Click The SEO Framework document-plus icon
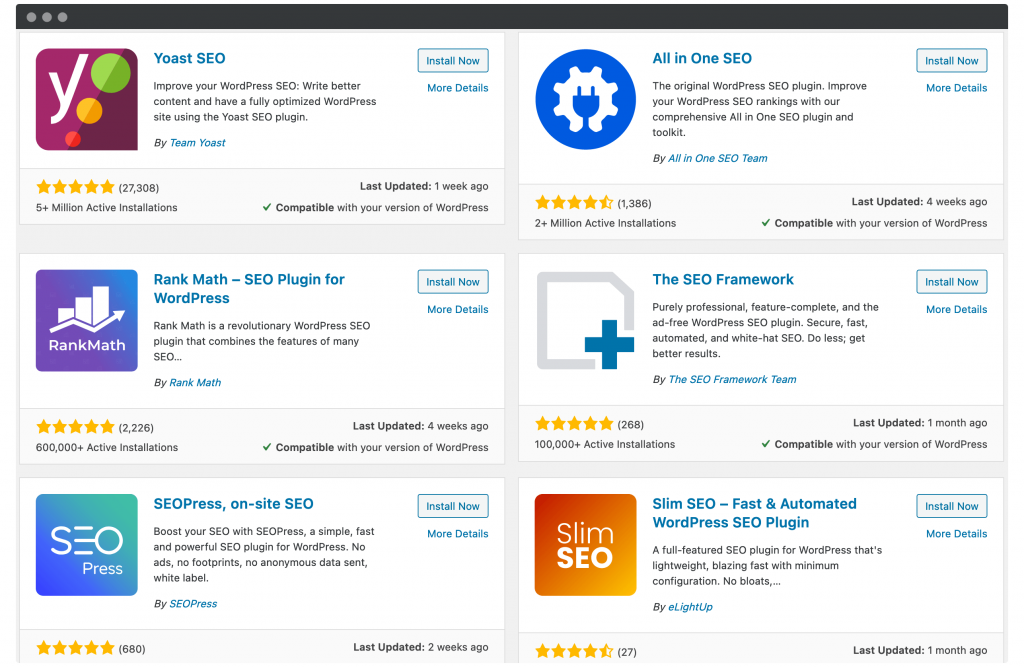 pyautogui.click(x=585, y=321)
